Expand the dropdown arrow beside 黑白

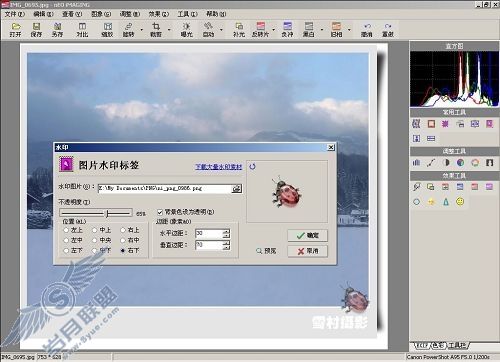322,30
